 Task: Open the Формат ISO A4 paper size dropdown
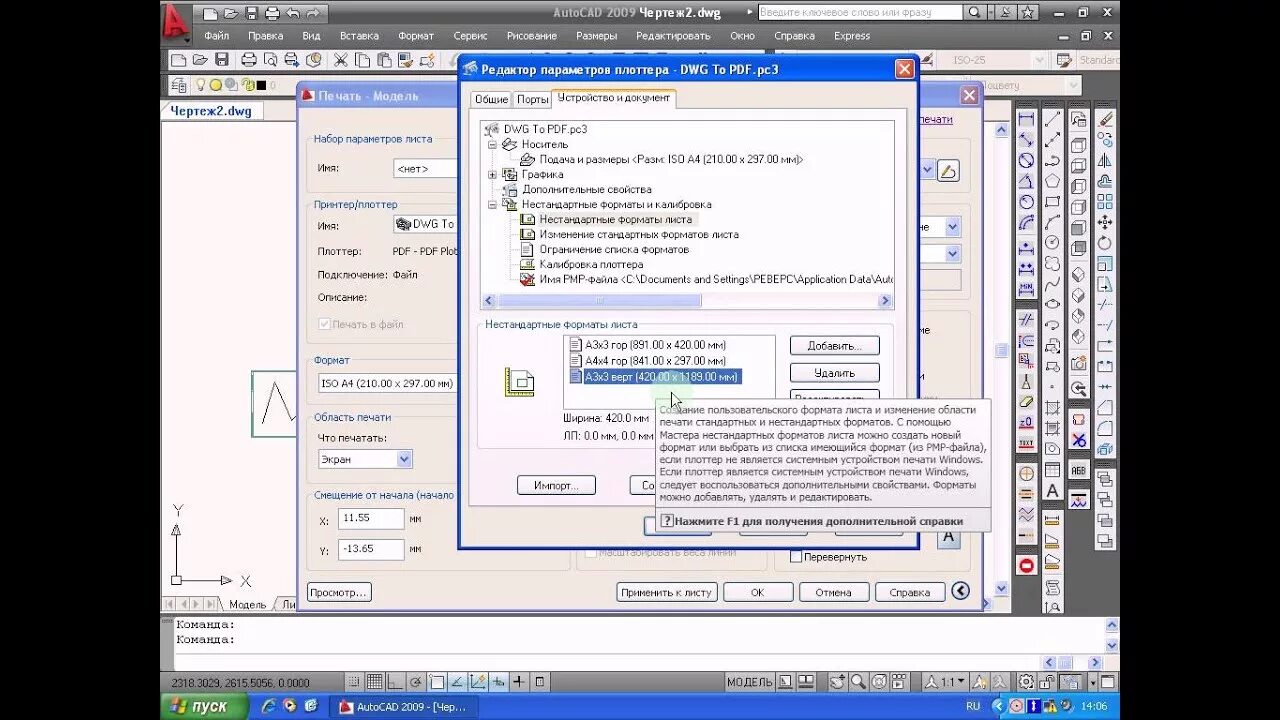(x=388, y=383)
